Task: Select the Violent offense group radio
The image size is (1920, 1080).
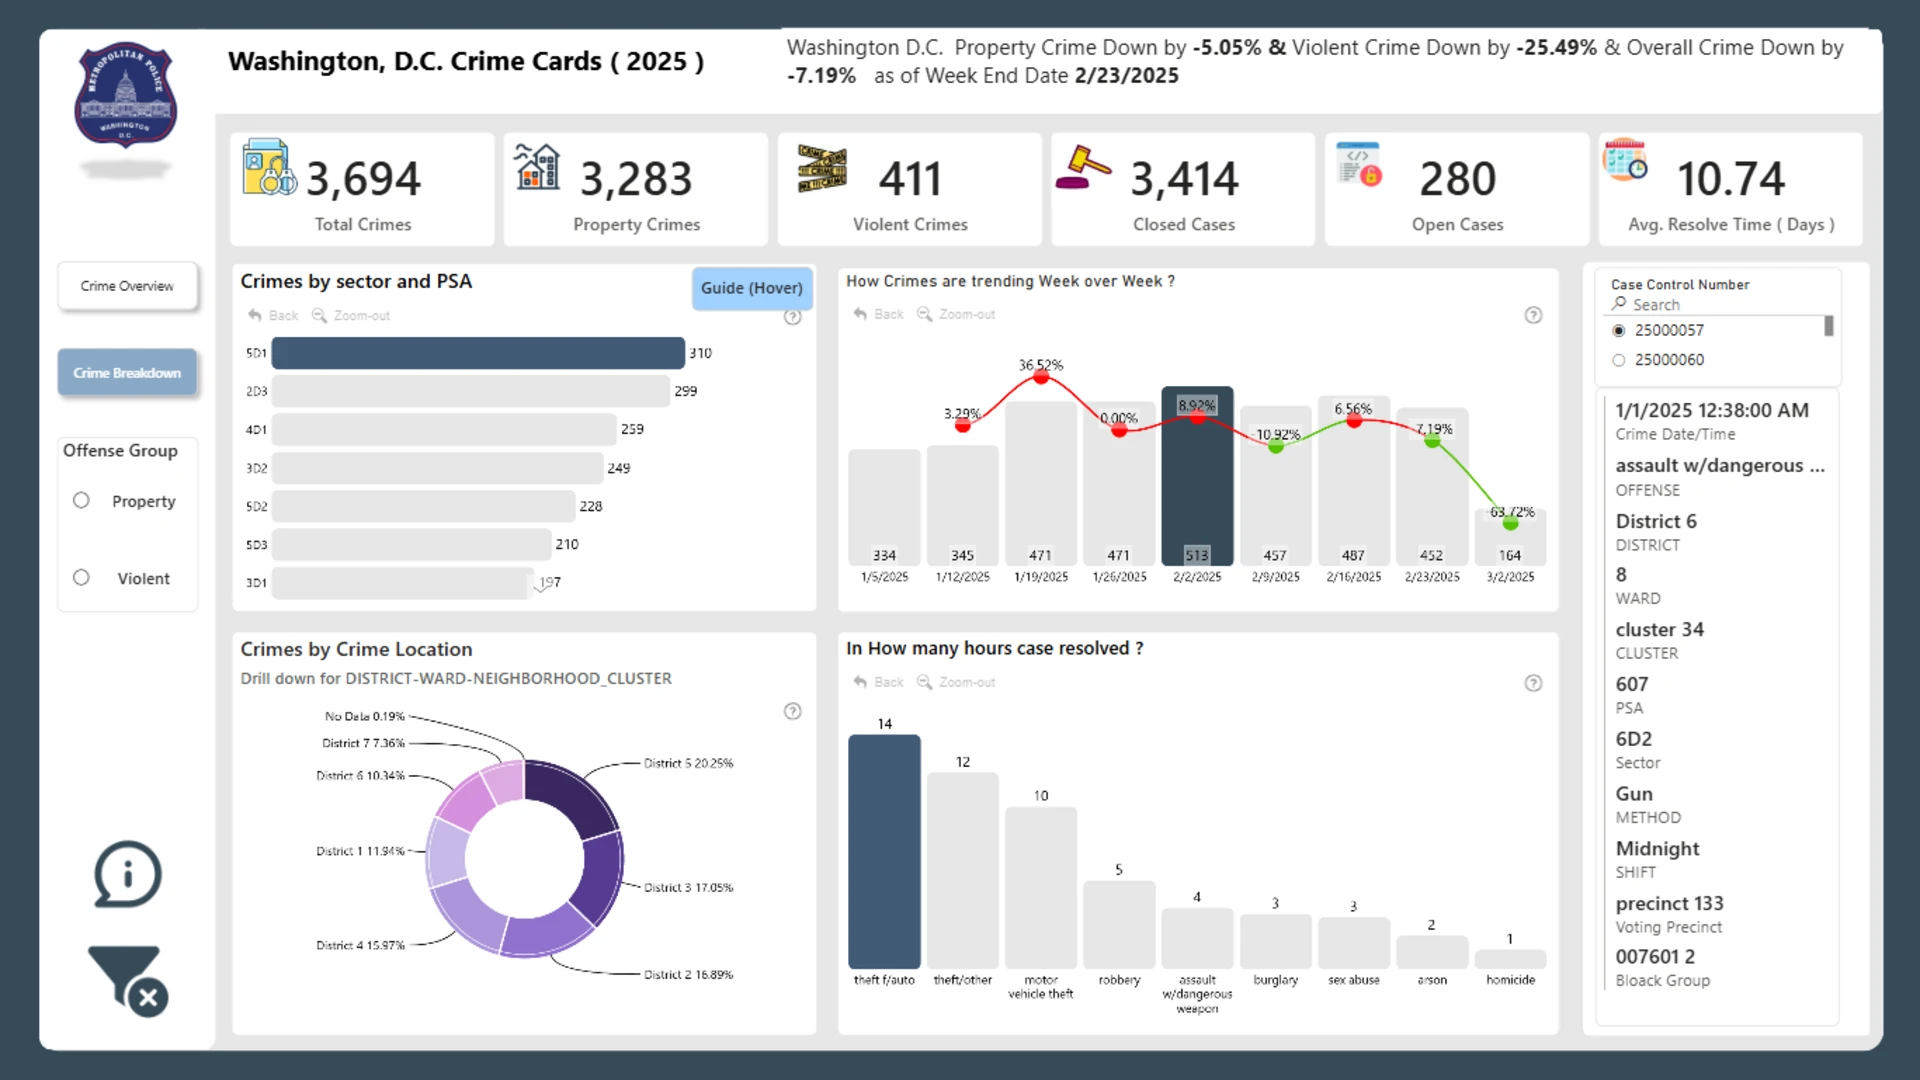Action: tap(81, 577)
